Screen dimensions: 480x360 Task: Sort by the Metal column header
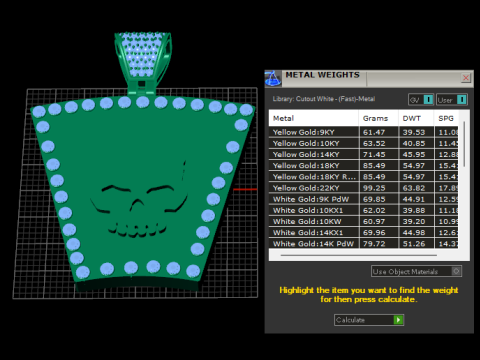tap(313, 118)
